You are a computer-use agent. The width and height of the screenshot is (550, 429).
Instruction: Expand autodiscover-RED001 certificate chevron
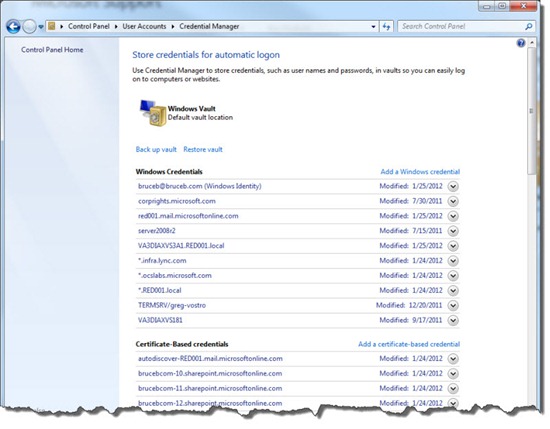(x=453, y=358)
